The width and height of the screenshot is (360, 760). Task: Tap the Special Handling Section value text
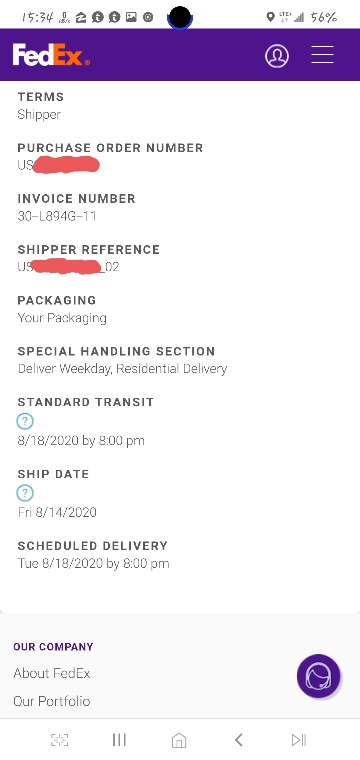122,369
